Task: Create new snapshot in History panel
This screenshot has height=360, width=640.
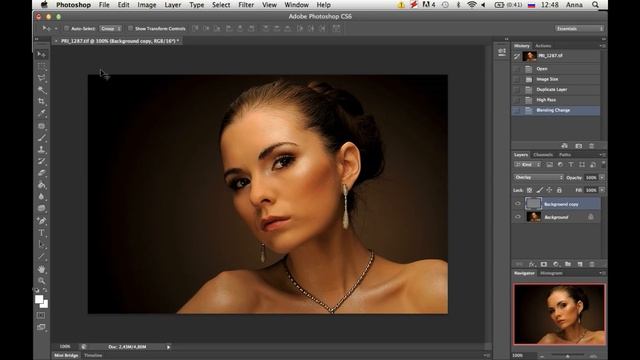Action: coord(579,146)
